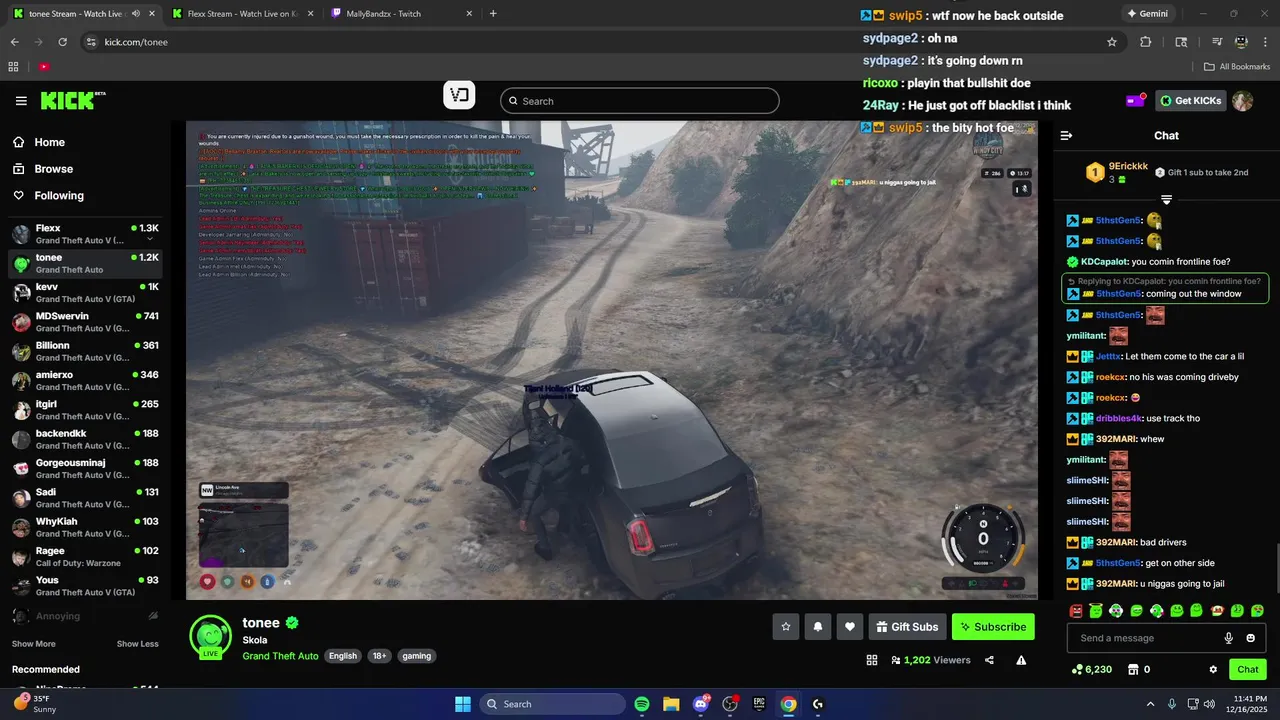The width and height of the screenshot is (1280, 720).
Task: Open the grid layout icon beside viewers
Action: click(x=872, y=660)
